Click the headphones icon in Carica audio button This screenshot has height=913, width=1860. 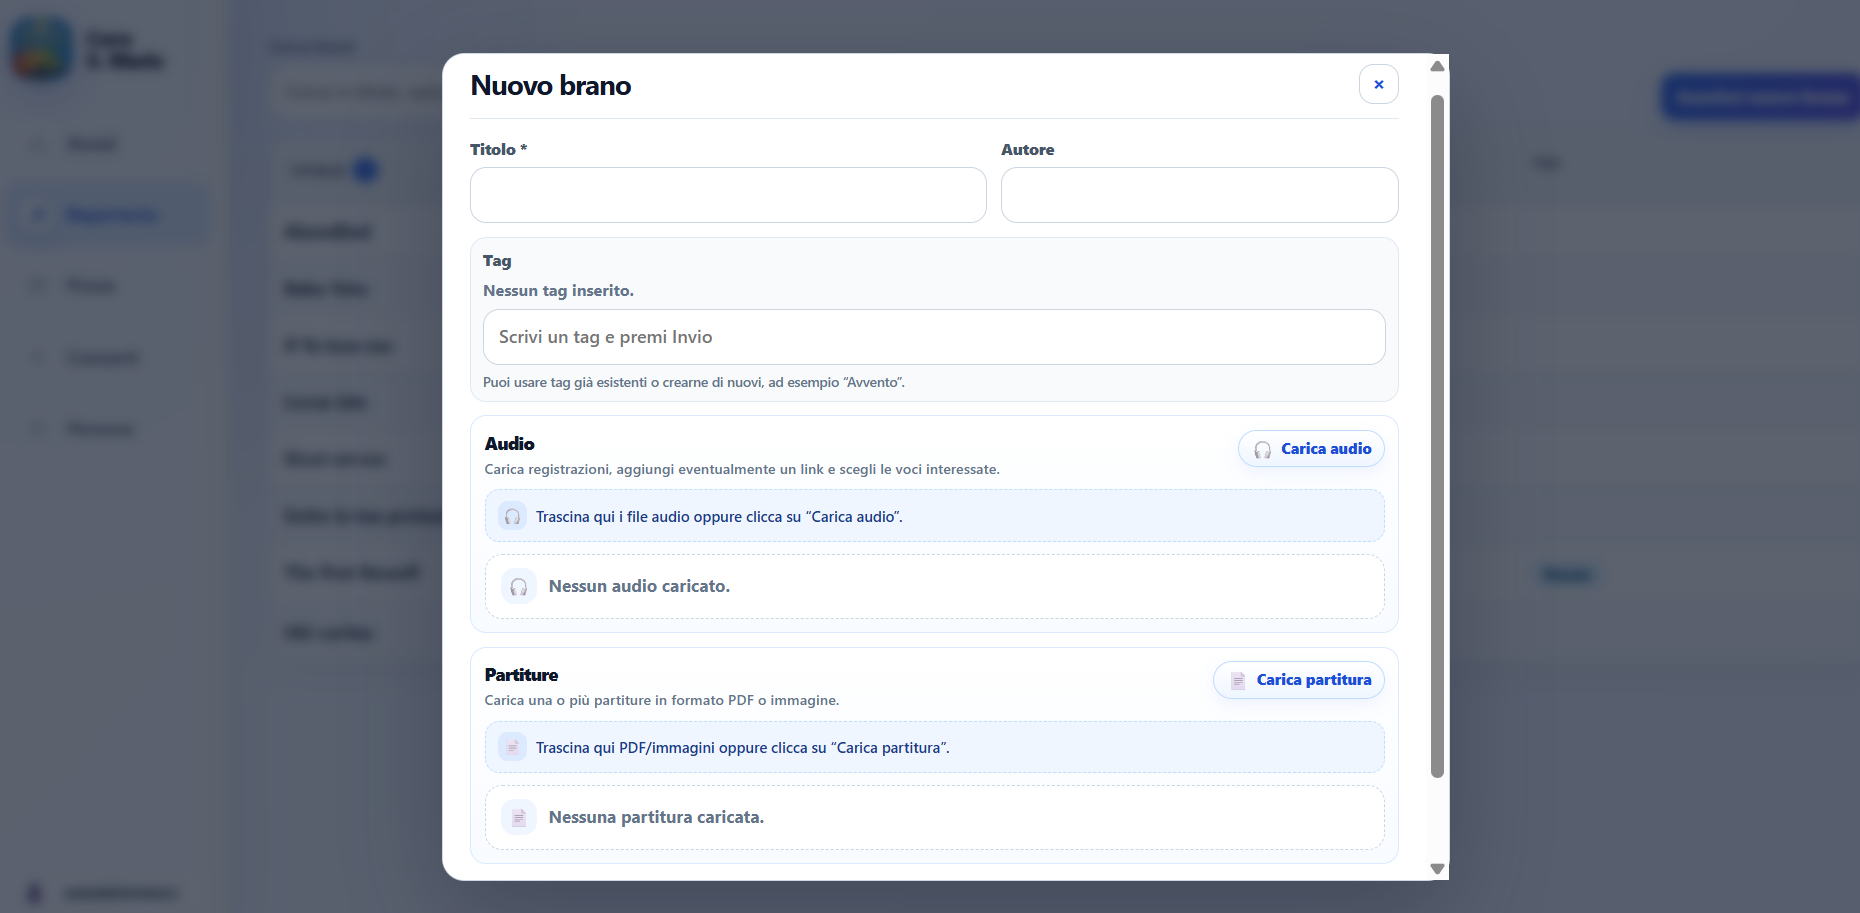click(x=1262, y=450)
